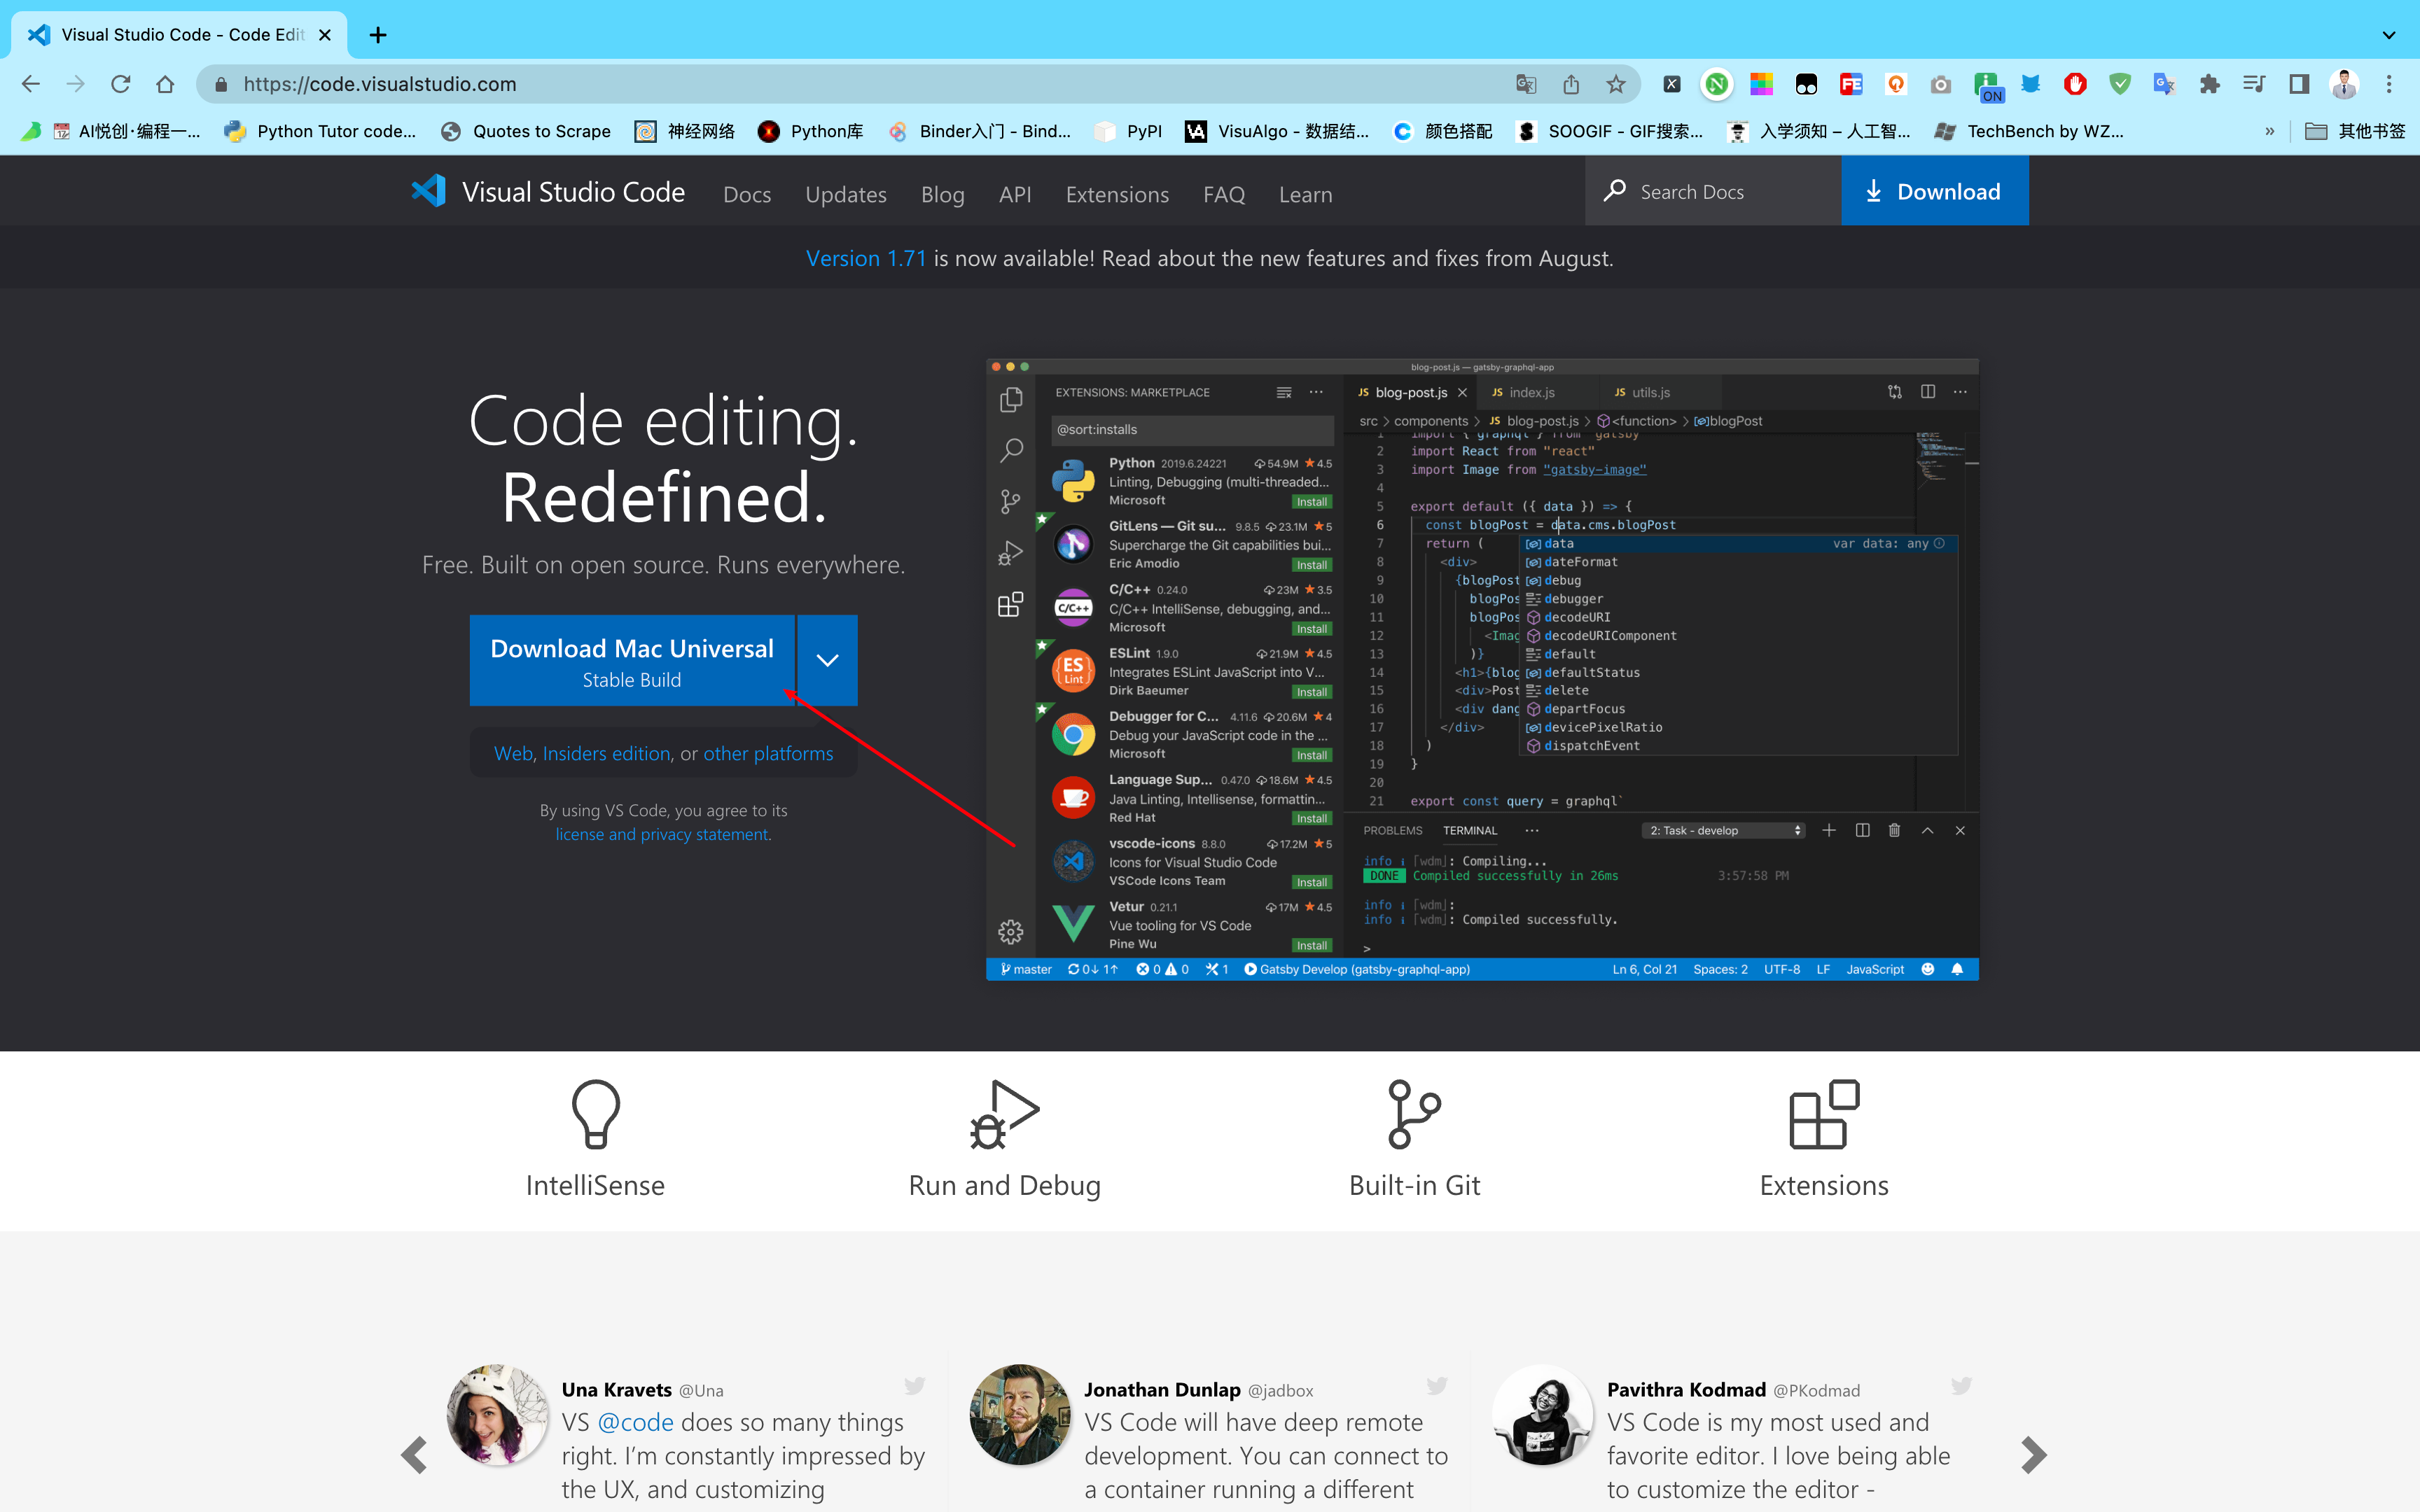Select the Visual Studio Code browser tab
Screen dimensions: 2420x1512
[180, 35]
